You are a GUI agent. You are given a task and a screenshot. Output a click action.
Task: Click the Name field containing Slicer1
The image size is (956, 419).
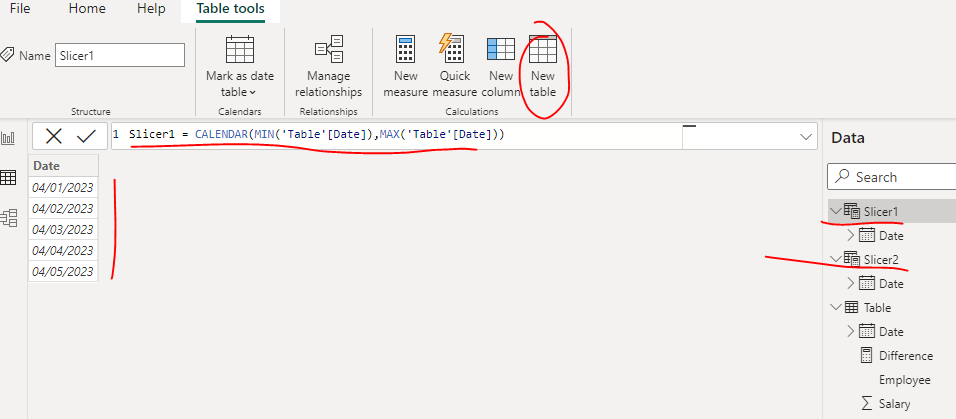tap(120, 56)
